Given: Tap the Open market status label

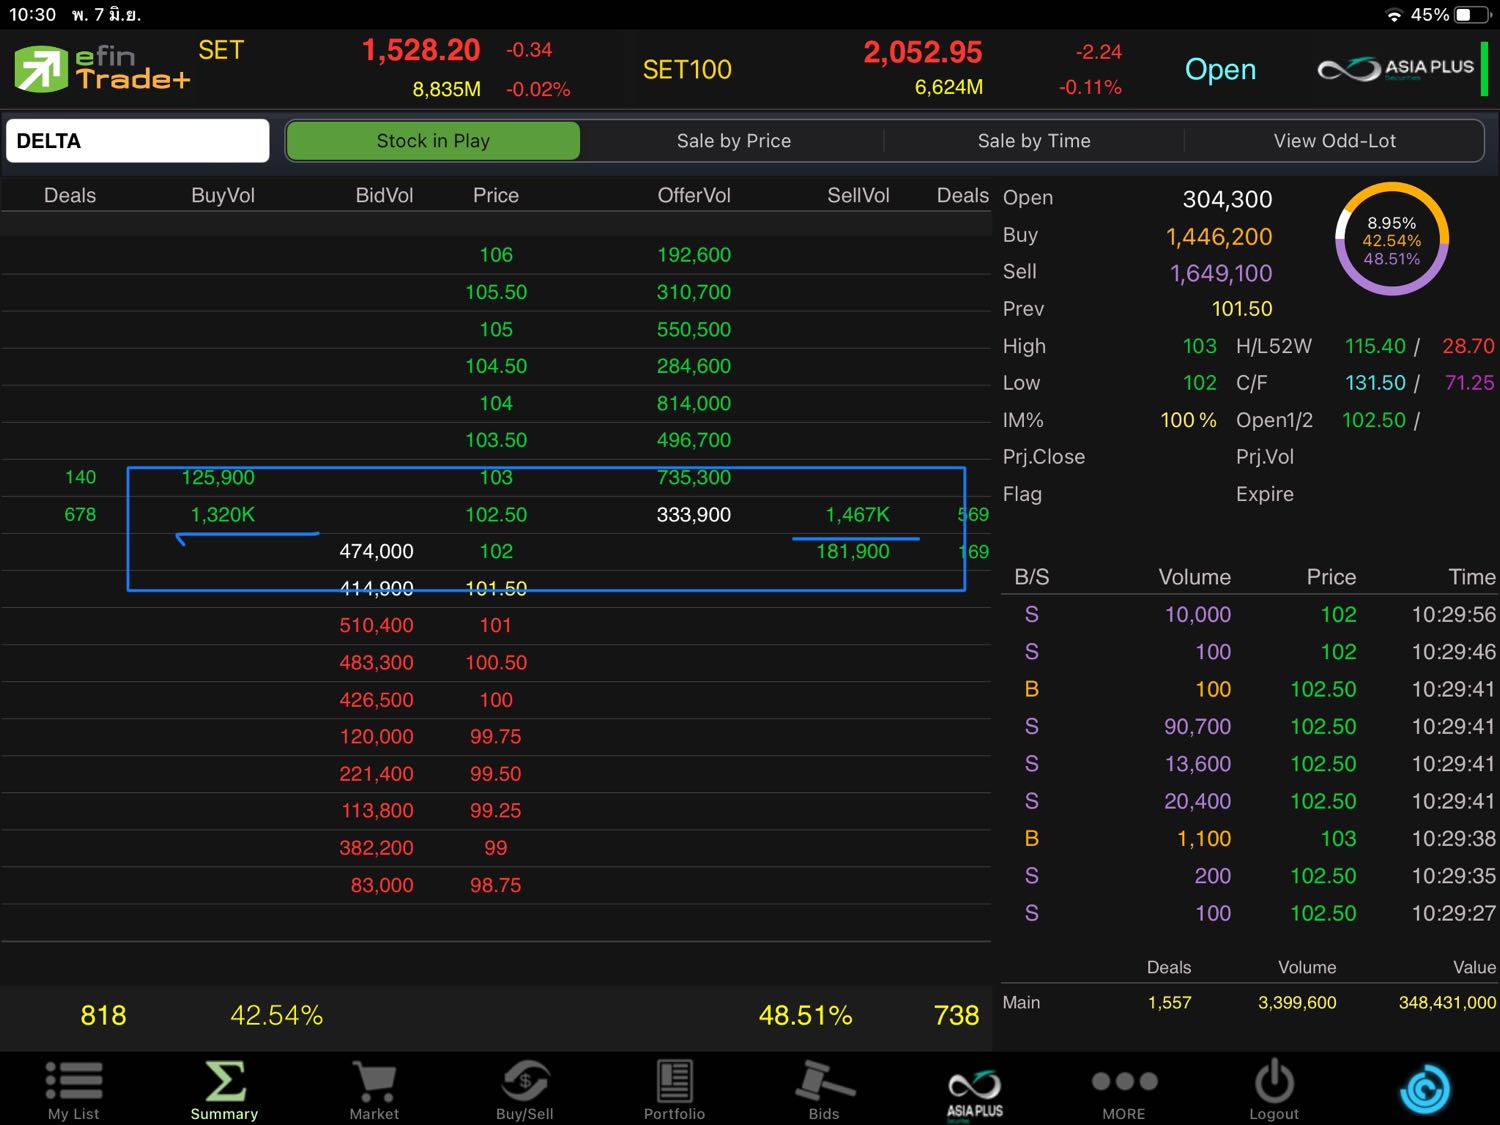Looking at the screenshot, I should tap(1220, 69).
